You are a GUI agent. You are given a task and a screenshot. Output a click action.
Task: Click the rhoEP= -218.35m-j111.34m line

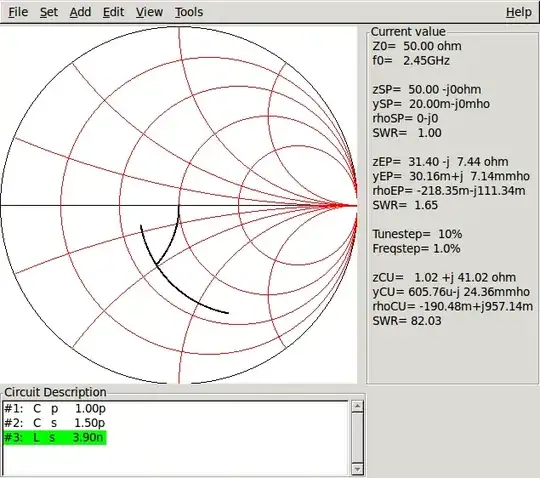point(449,191)
